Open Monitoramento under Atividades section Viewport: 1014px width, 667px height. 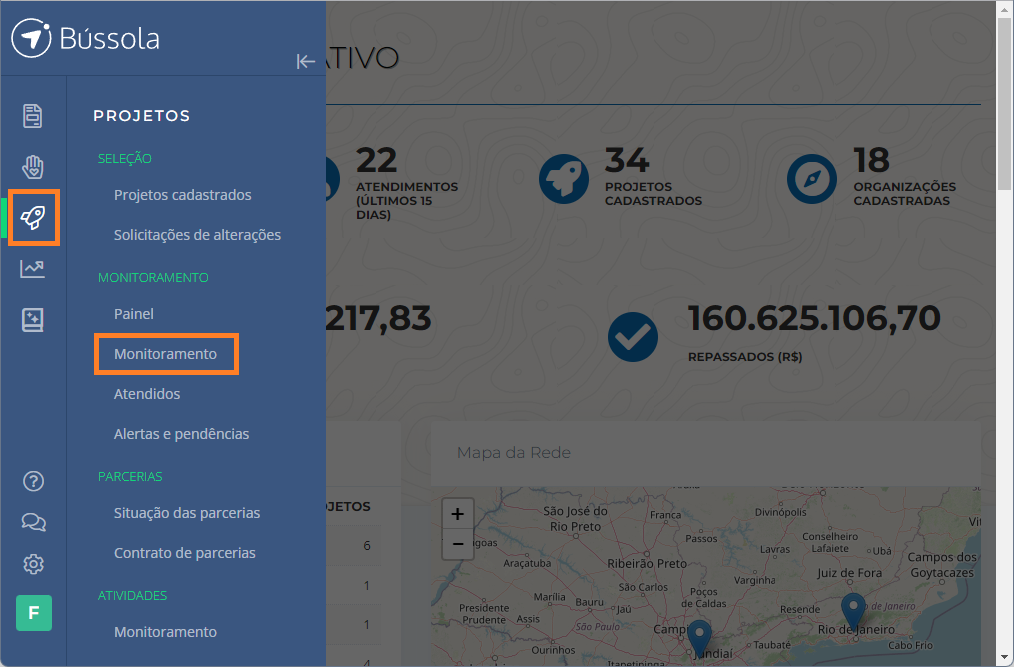click(166, 632)
